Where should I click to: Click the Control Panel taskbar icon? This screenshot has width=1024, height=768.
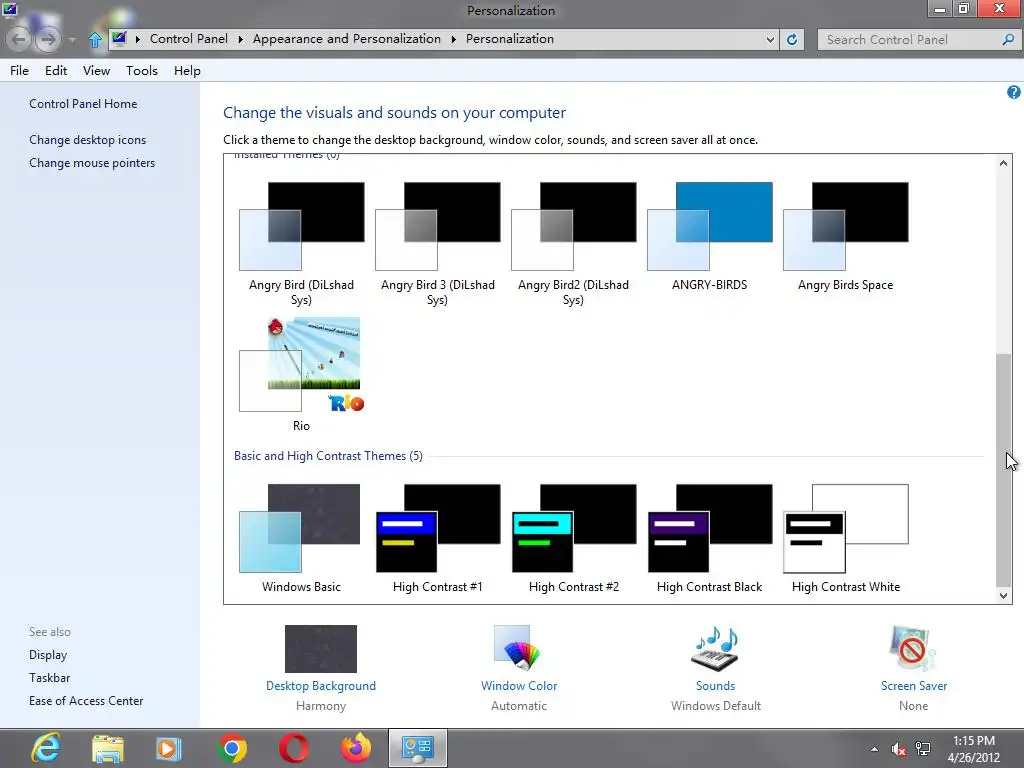click(x=418, y=748)
